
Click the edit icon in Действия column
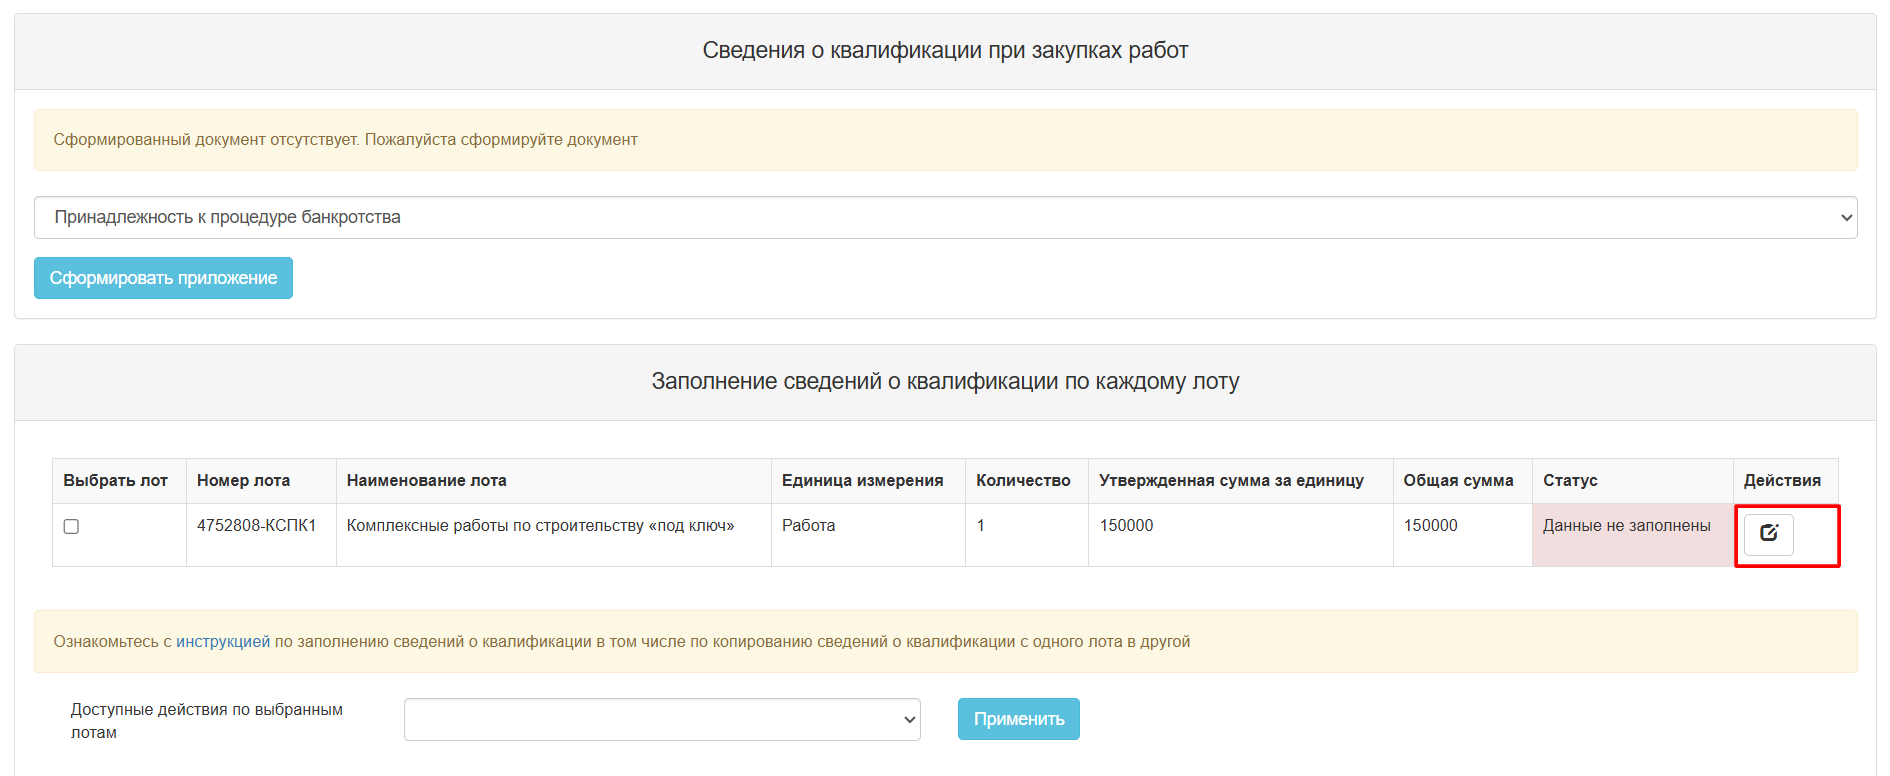pos(1768,533)
